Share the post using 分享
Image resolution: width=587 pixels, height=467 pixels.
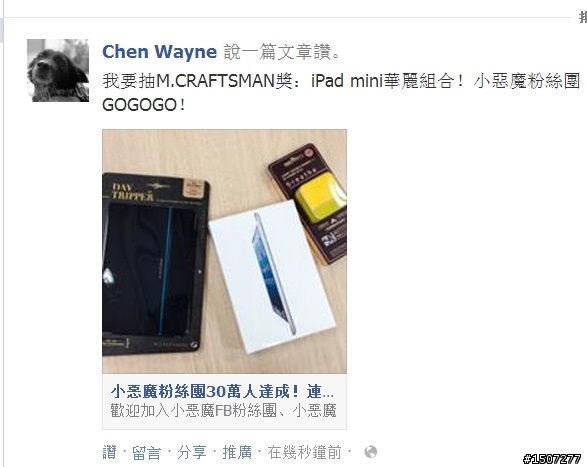[x=192, y=452]
